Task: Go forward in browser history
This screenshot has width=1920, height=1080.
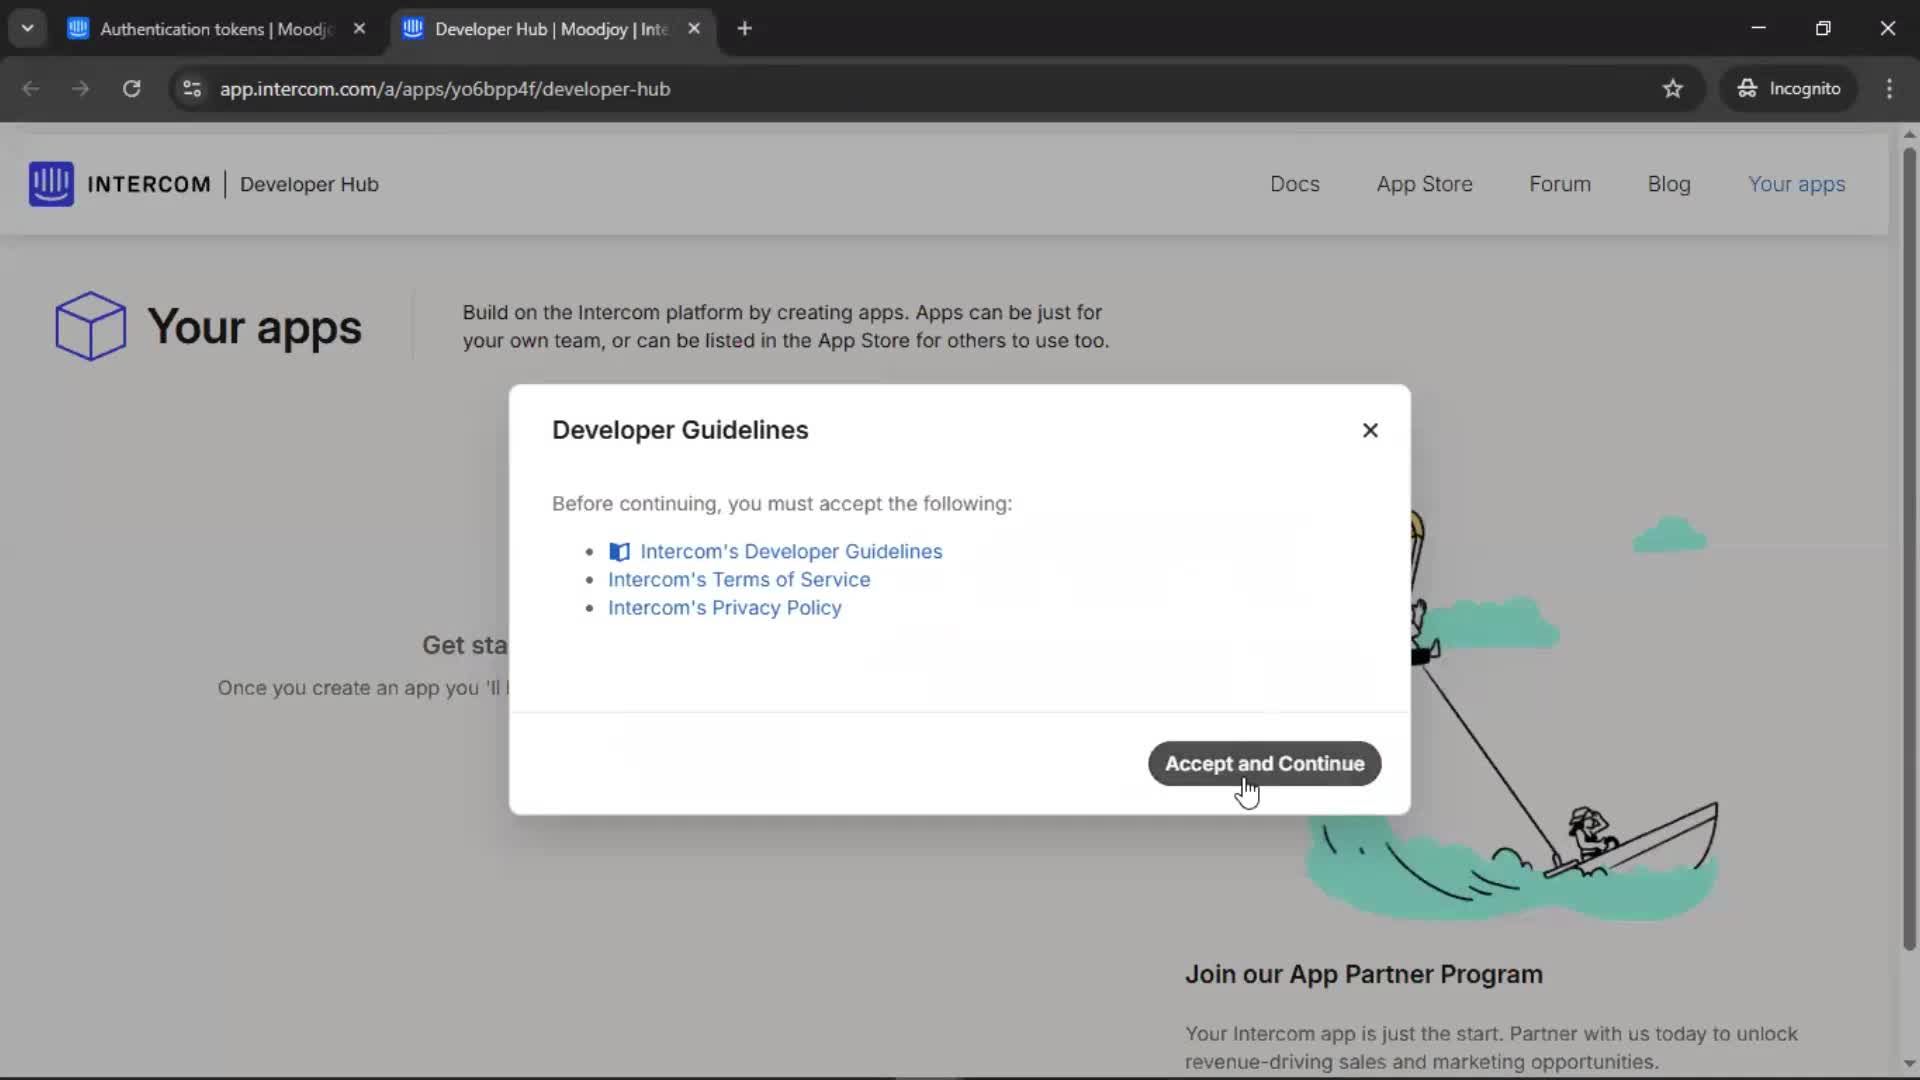Action: (81, 89)
